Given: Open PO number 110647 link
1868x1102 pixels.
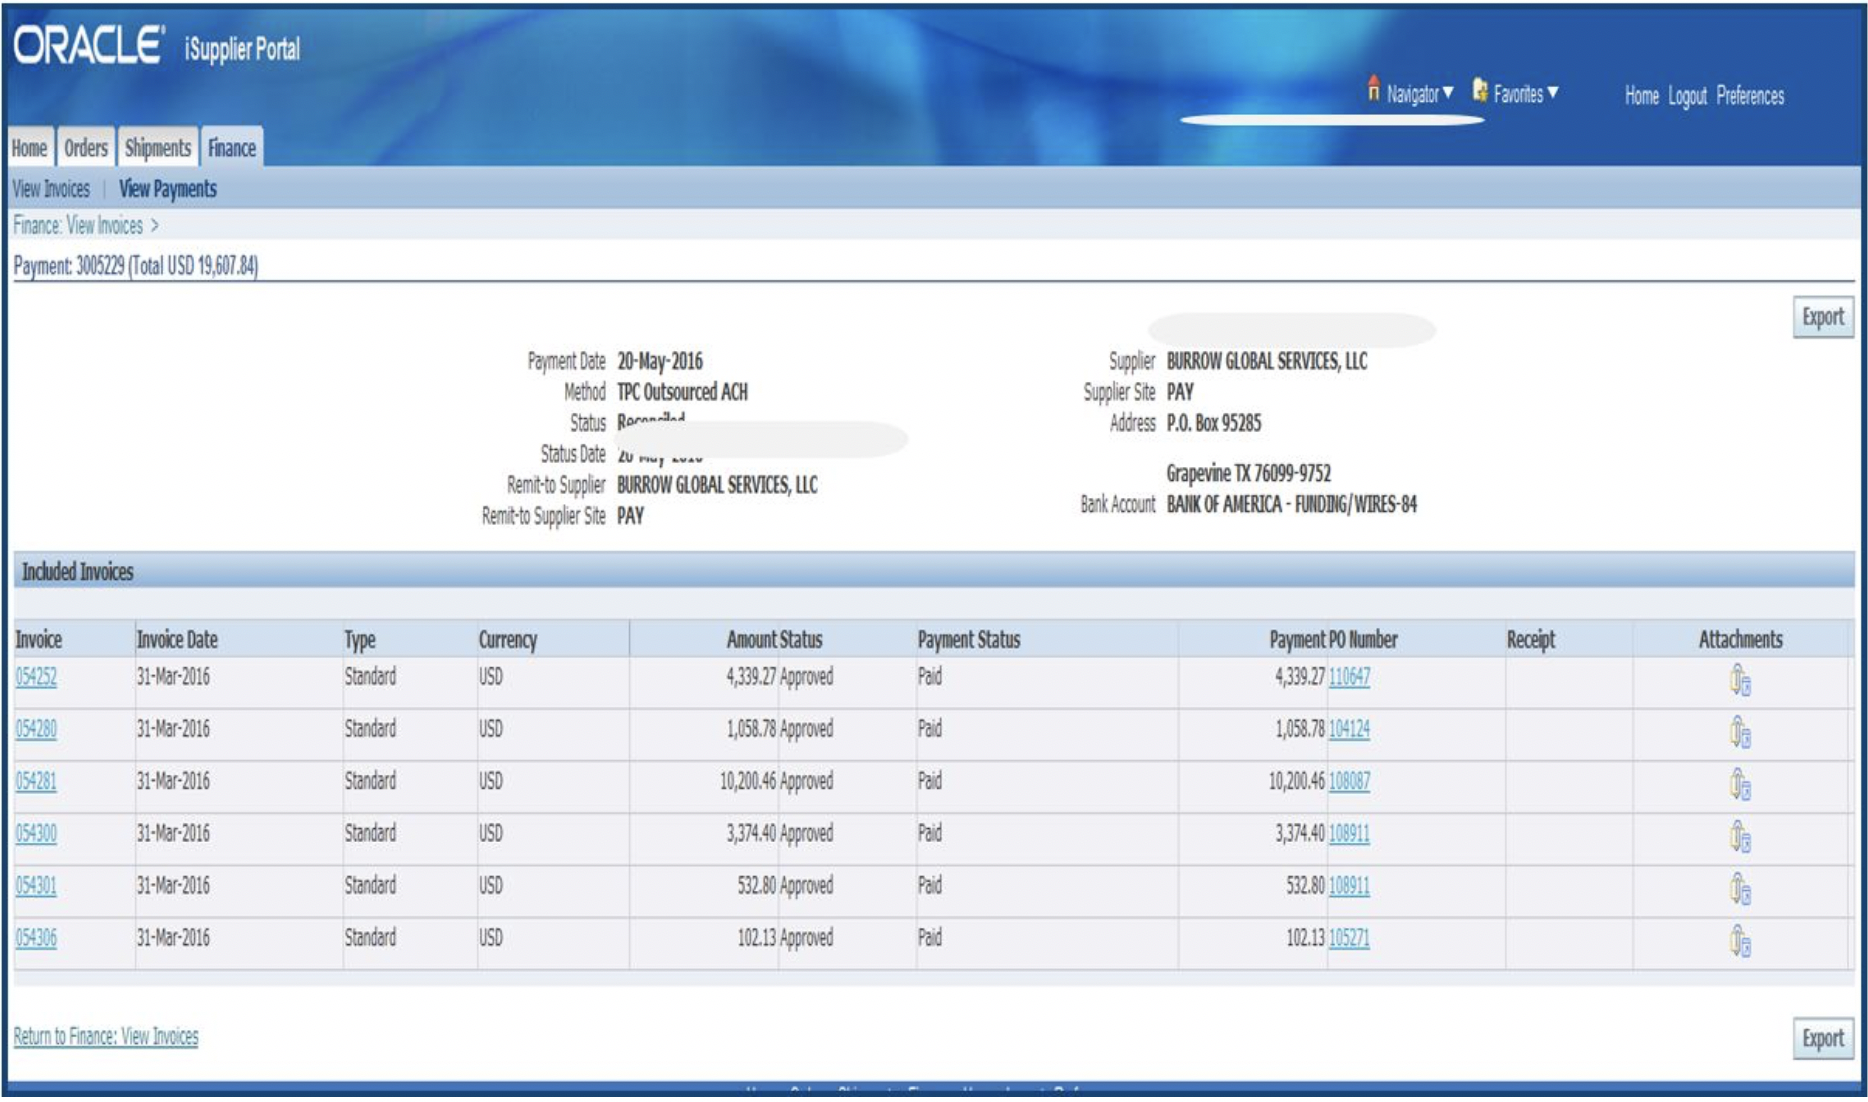Looking at the screenshot, I should 1349,677.
